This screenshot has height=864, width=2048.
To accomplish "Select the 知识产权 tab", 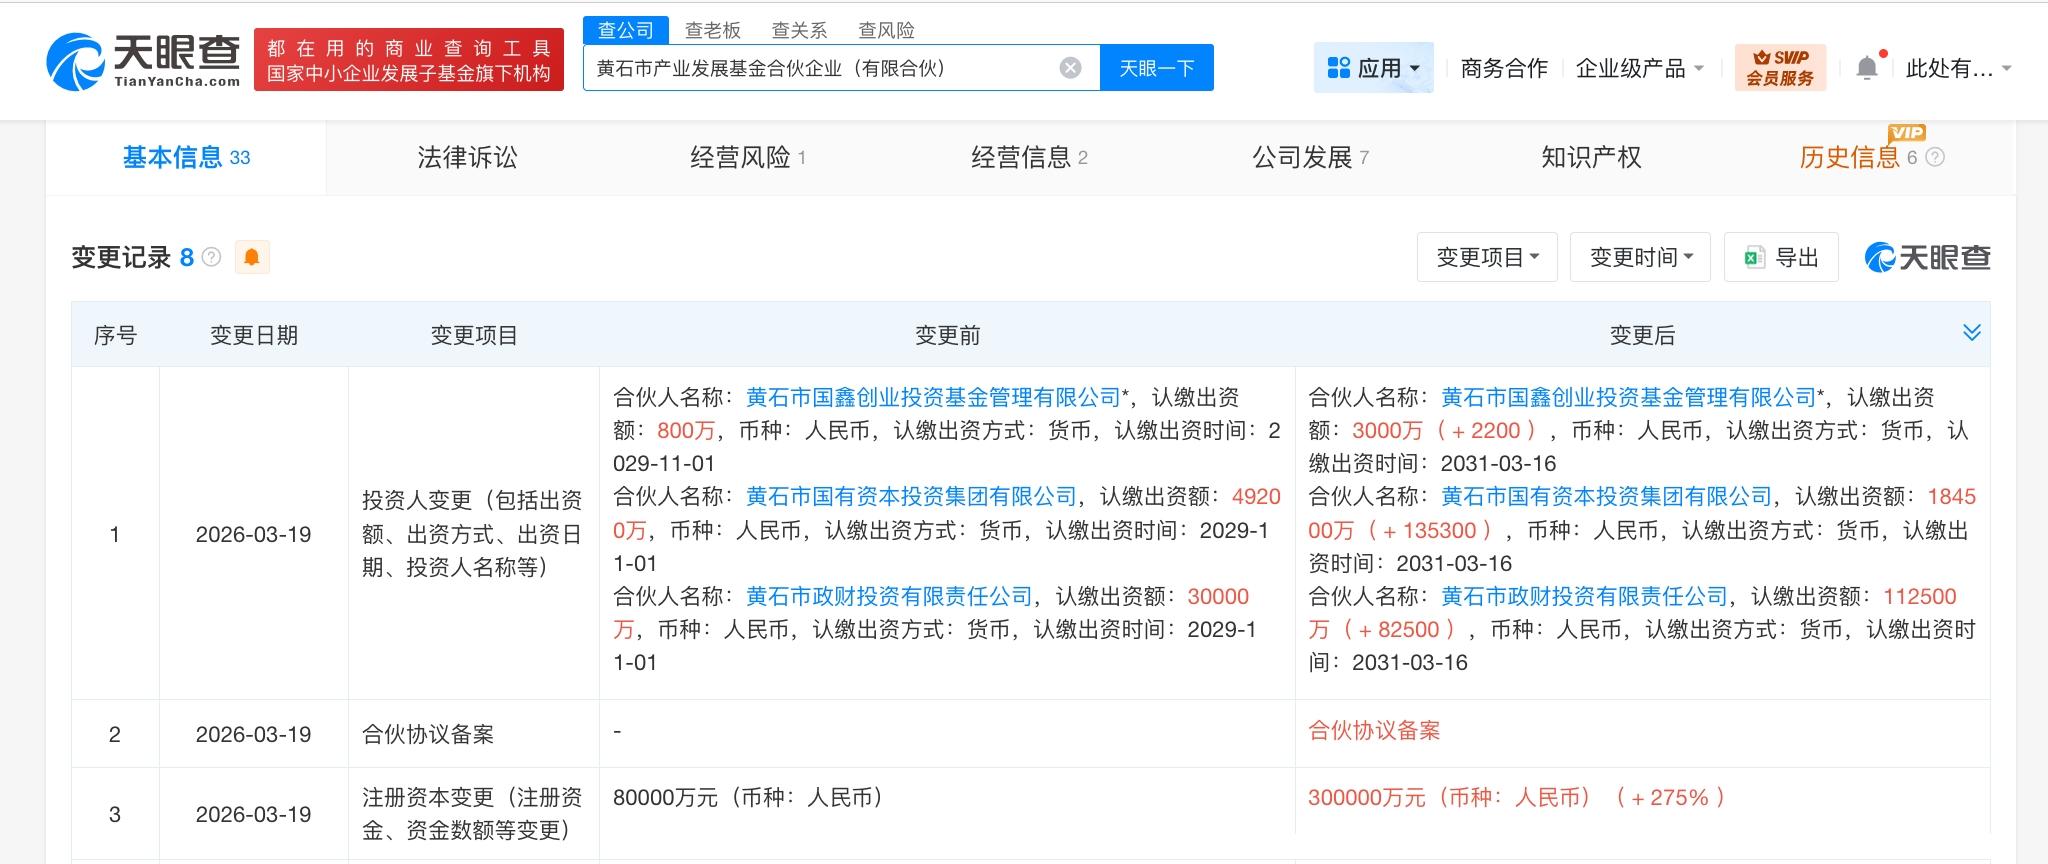I will pyautogui.click(x=1591, y=157).
